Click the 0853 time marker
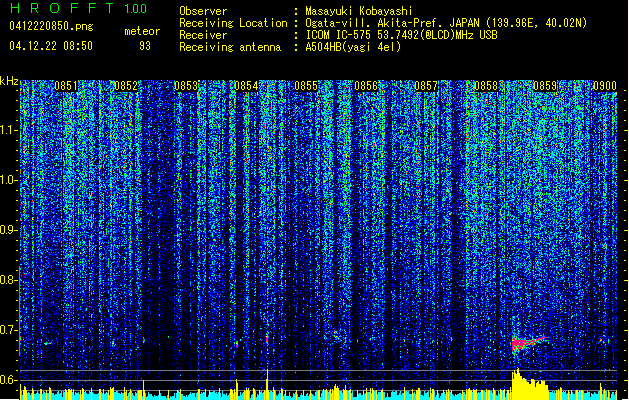 pyautogui.click(x=186, y=86)
